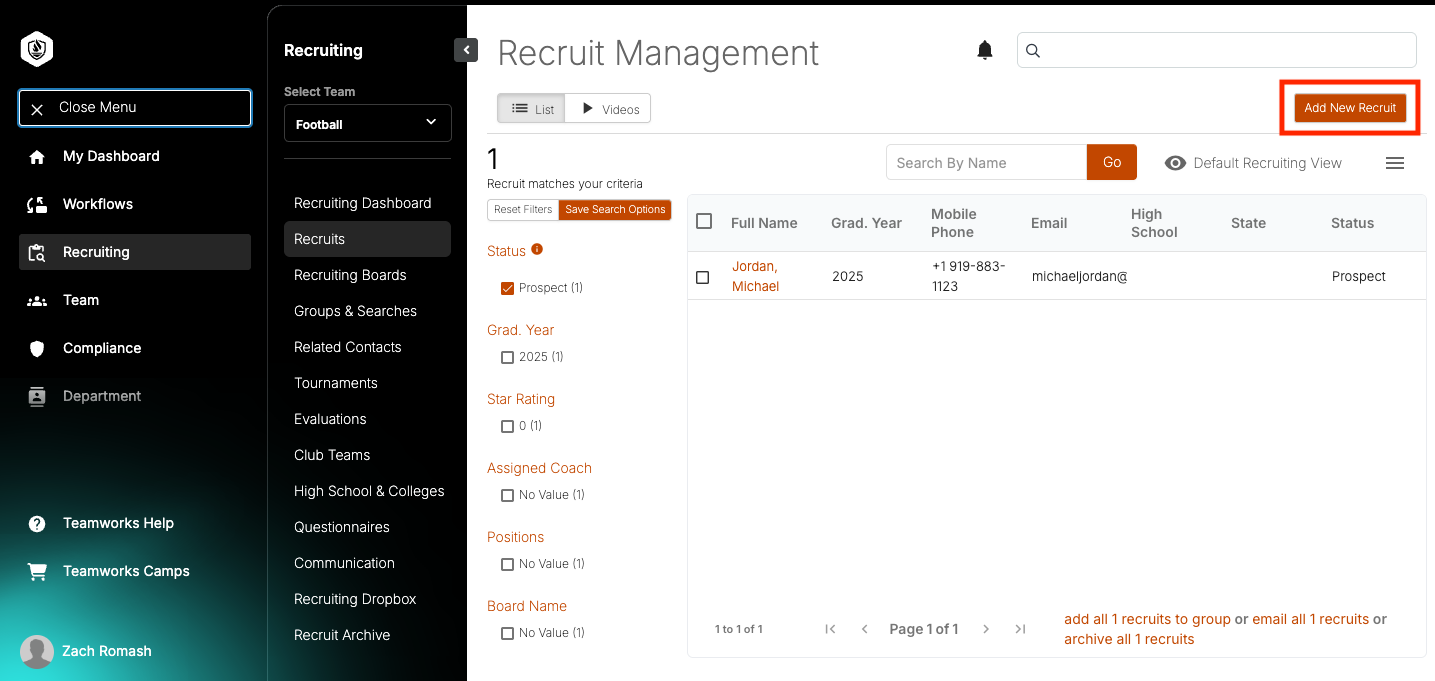
Task: Click email all 1 recruits link
Action: tap(1310, 619)
